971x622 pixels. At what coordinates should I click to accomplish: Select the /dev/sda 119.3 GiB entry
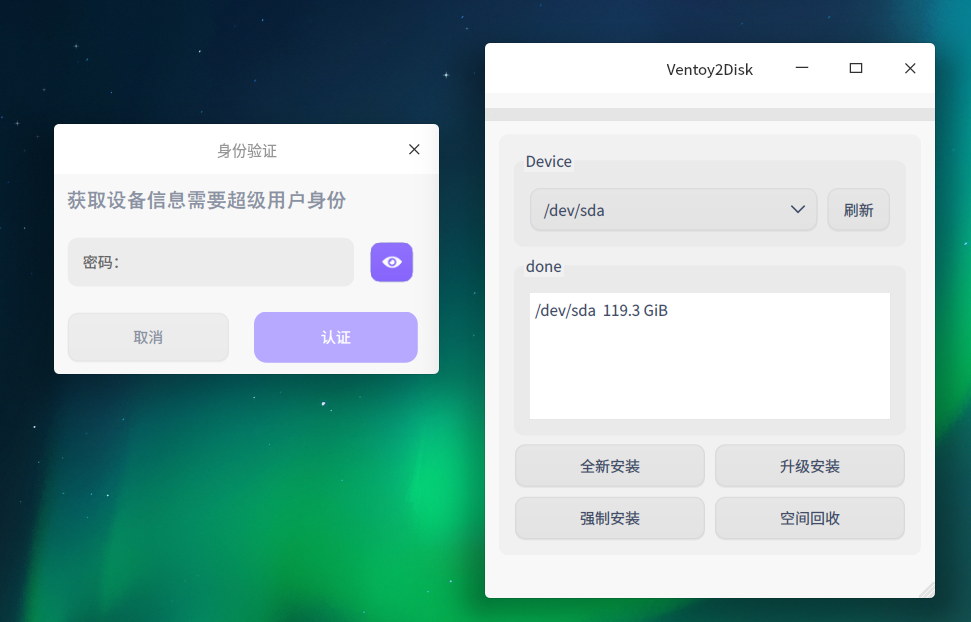601,310
